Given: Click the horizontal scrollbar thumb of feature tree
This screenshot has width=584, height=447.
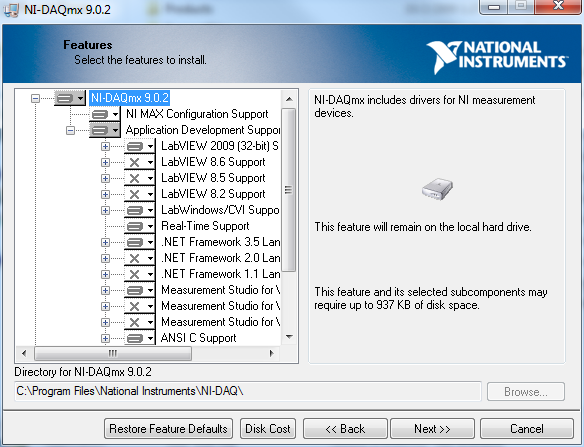Looking at the screenshot, I should click(113, 353).
